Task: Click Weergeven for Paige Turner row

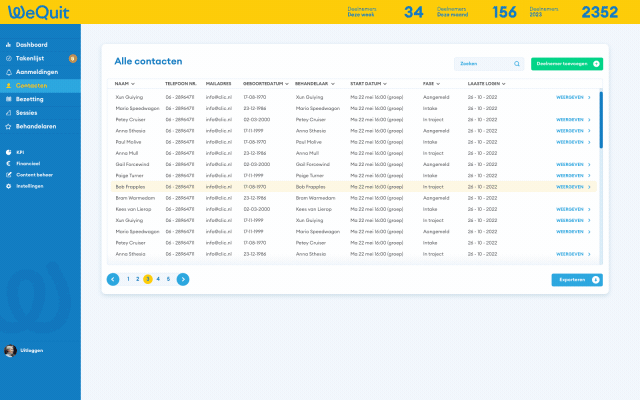Action: click(x=573, y=176)
